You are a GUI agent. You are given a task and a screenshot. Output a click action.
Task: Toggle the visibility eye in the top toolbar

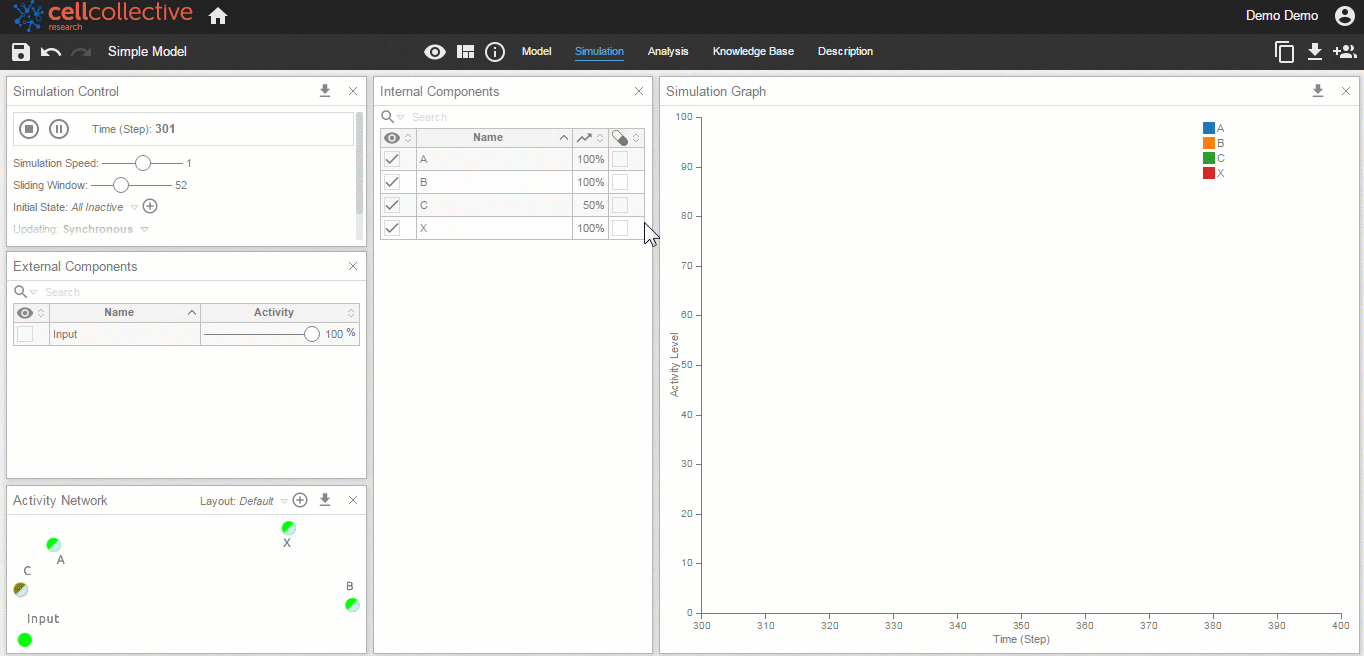tap(435, 52)
